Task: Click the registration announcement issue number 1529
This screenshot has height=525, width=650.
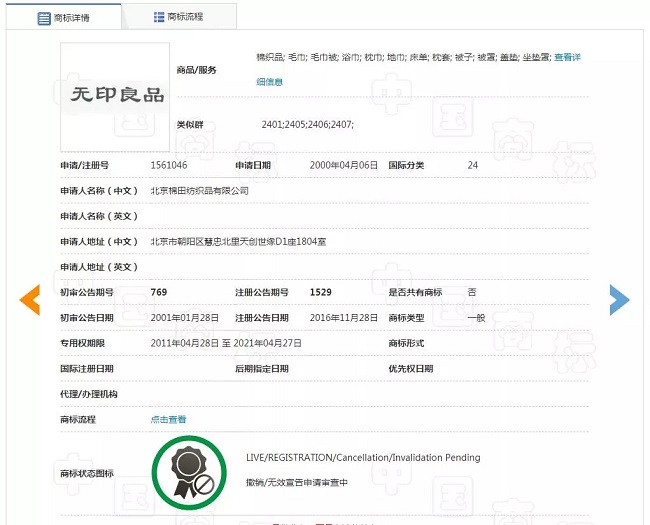Action: [321, 292]
